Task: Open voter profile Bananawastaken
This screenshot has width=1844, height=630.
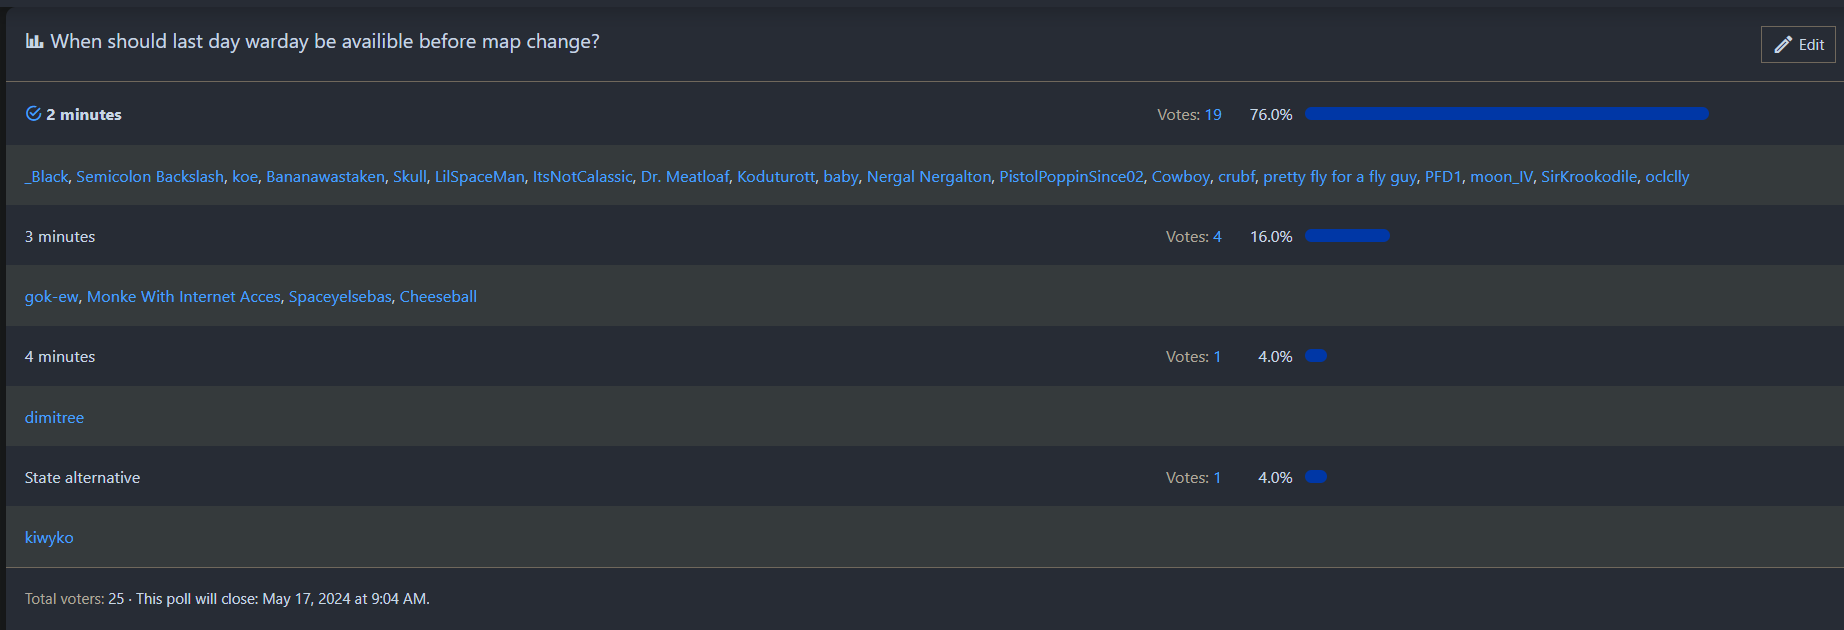Action: [x=325, y=177]
